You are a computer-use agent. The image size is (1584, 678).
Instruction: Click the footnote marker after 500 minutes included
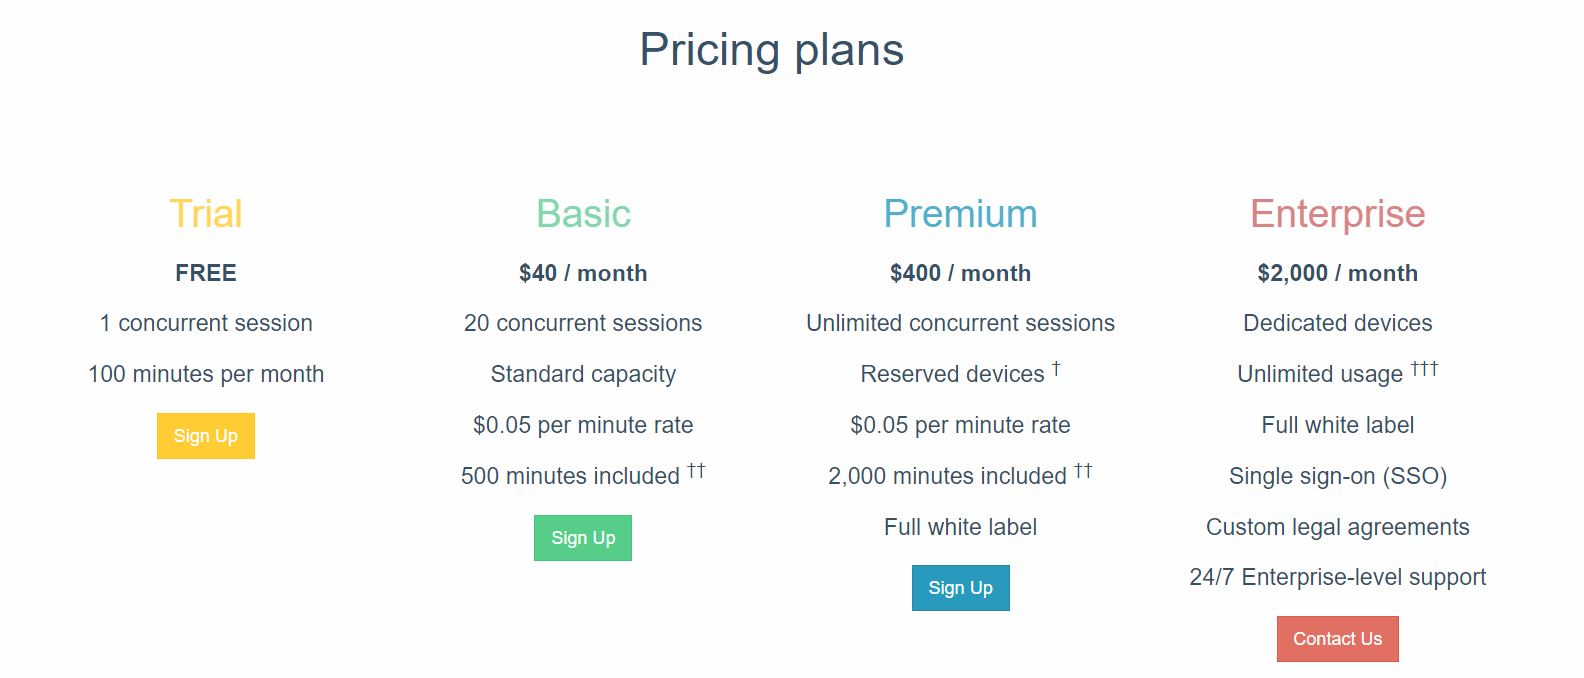pos(696,471)
